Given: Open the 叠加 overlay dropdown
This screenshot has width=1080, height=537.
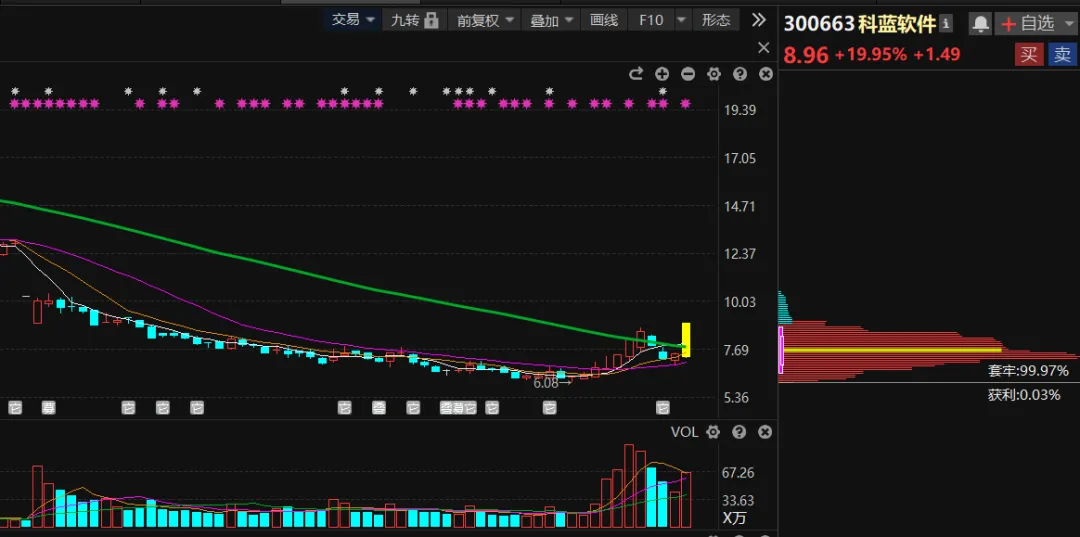Looking at the screenshot, I should (x=552, y=20).
